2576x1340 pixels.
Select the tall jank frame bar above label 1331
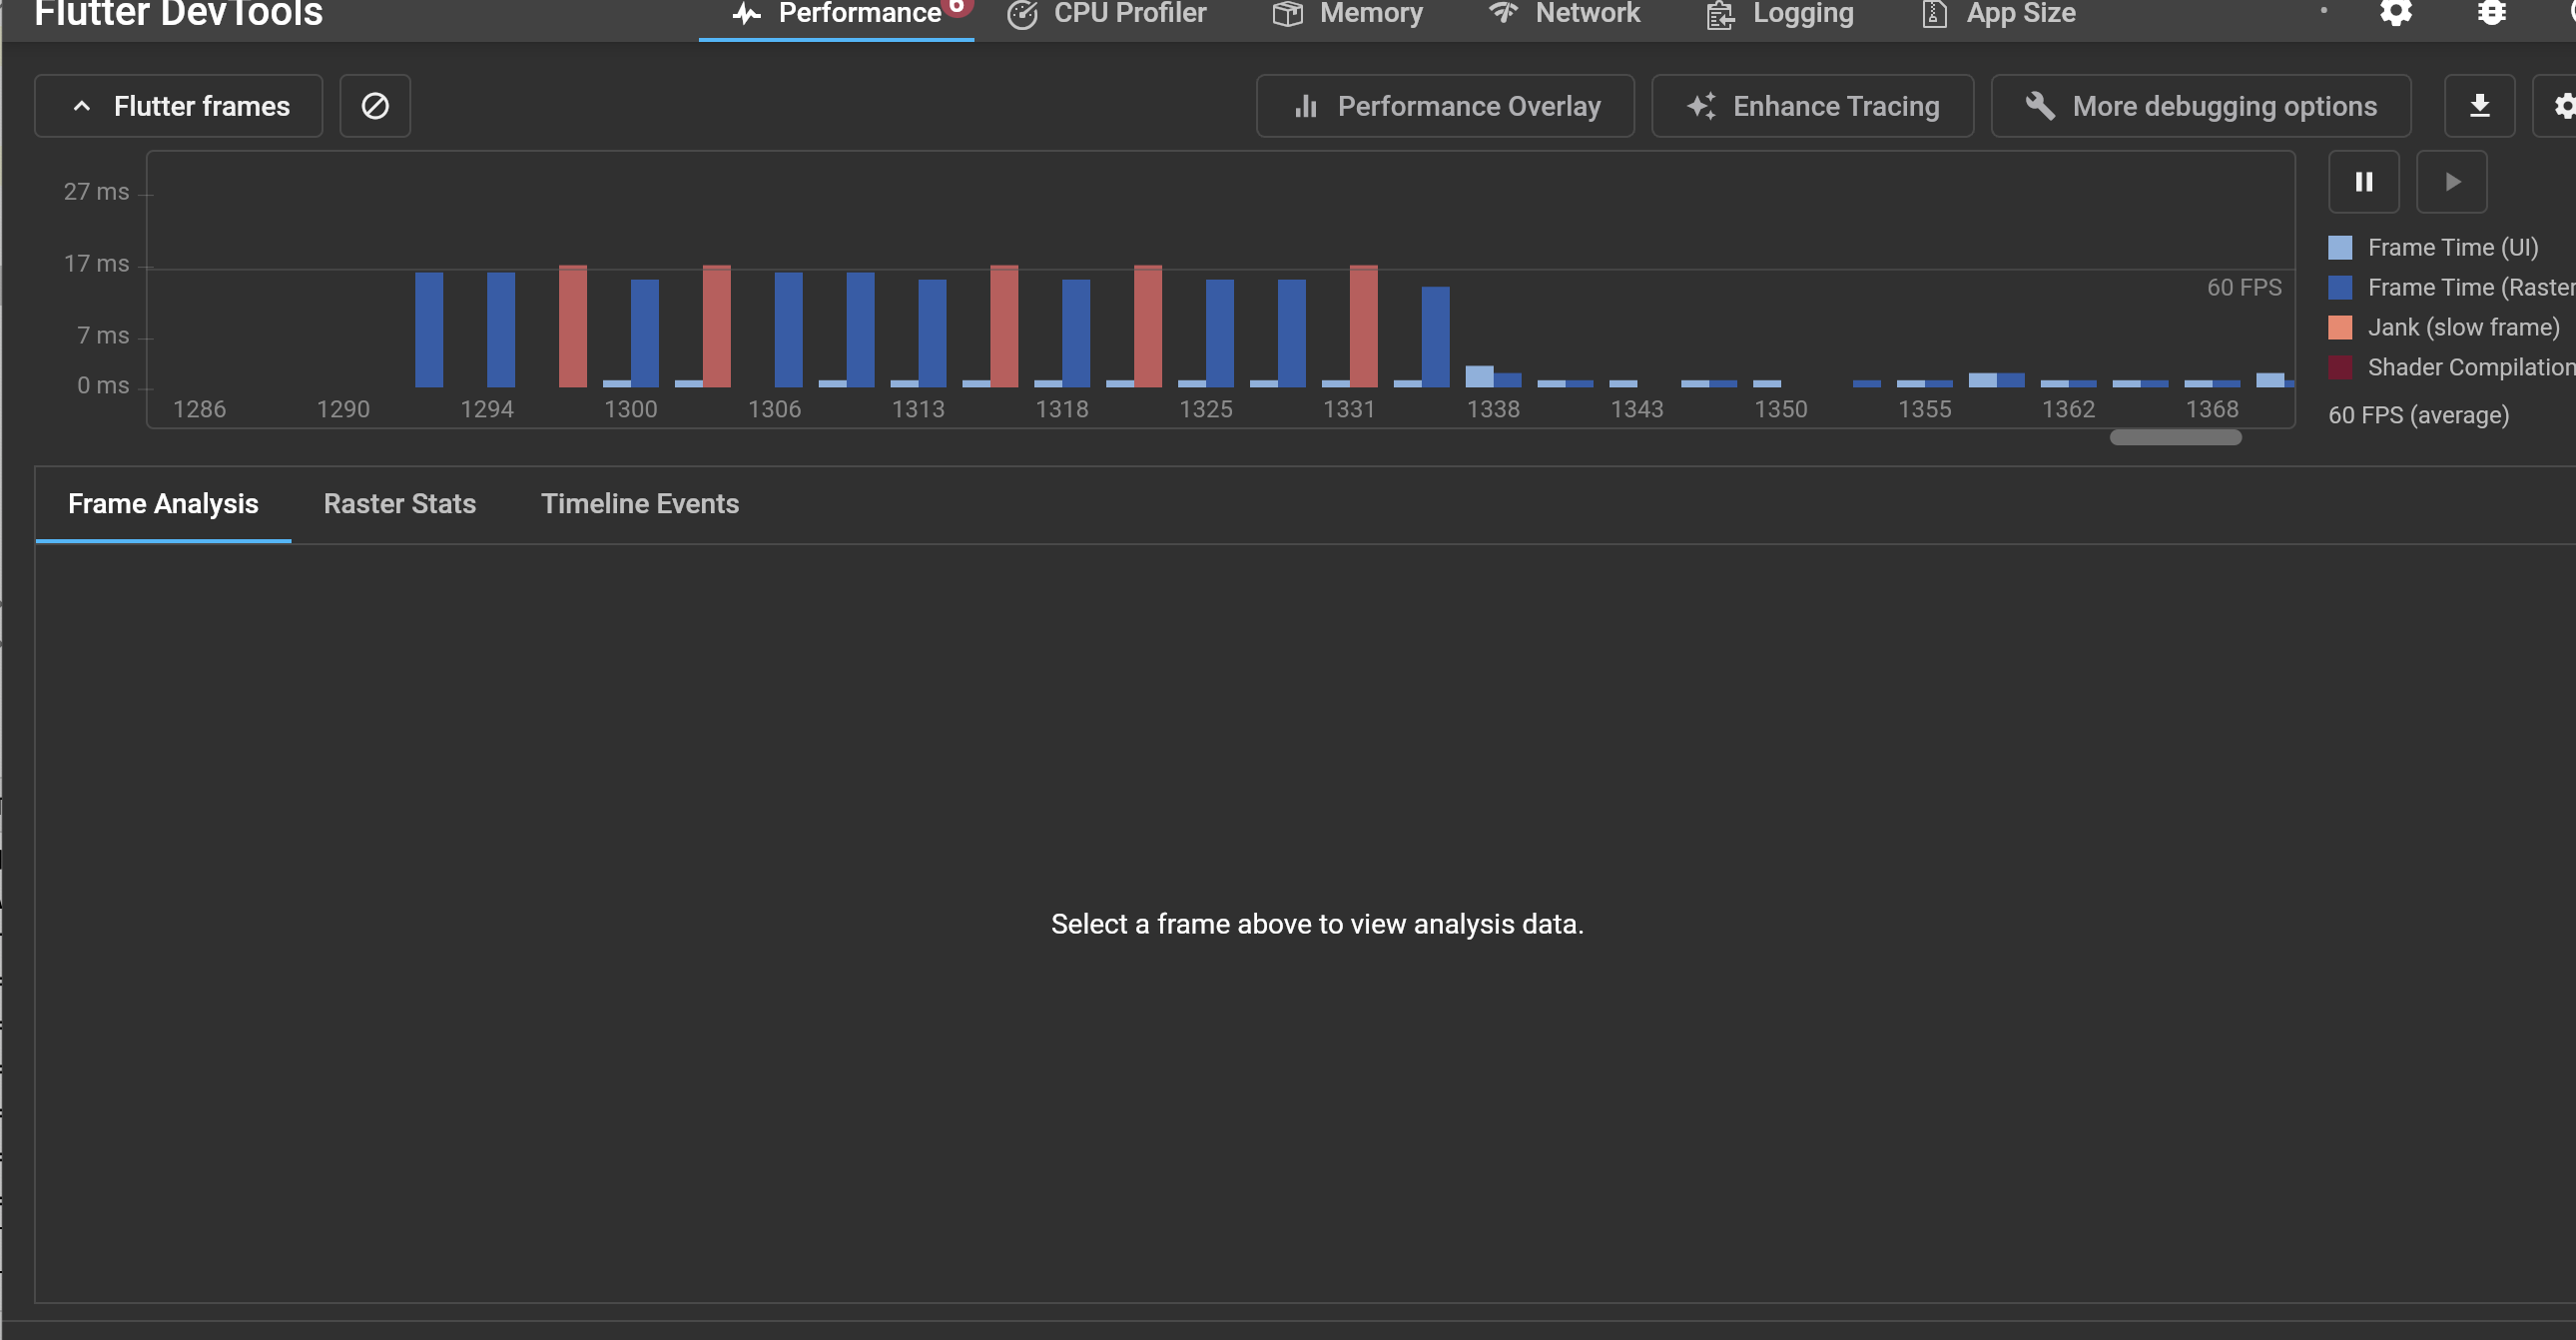coord(1363,326)
